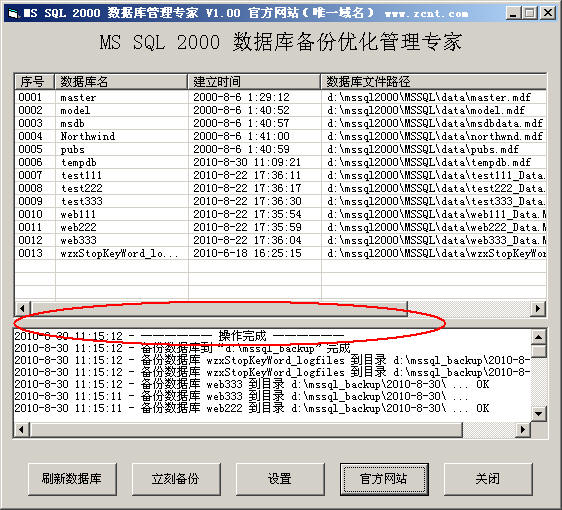
Task: Select the web111 database row
Action: tap(281, 214)
